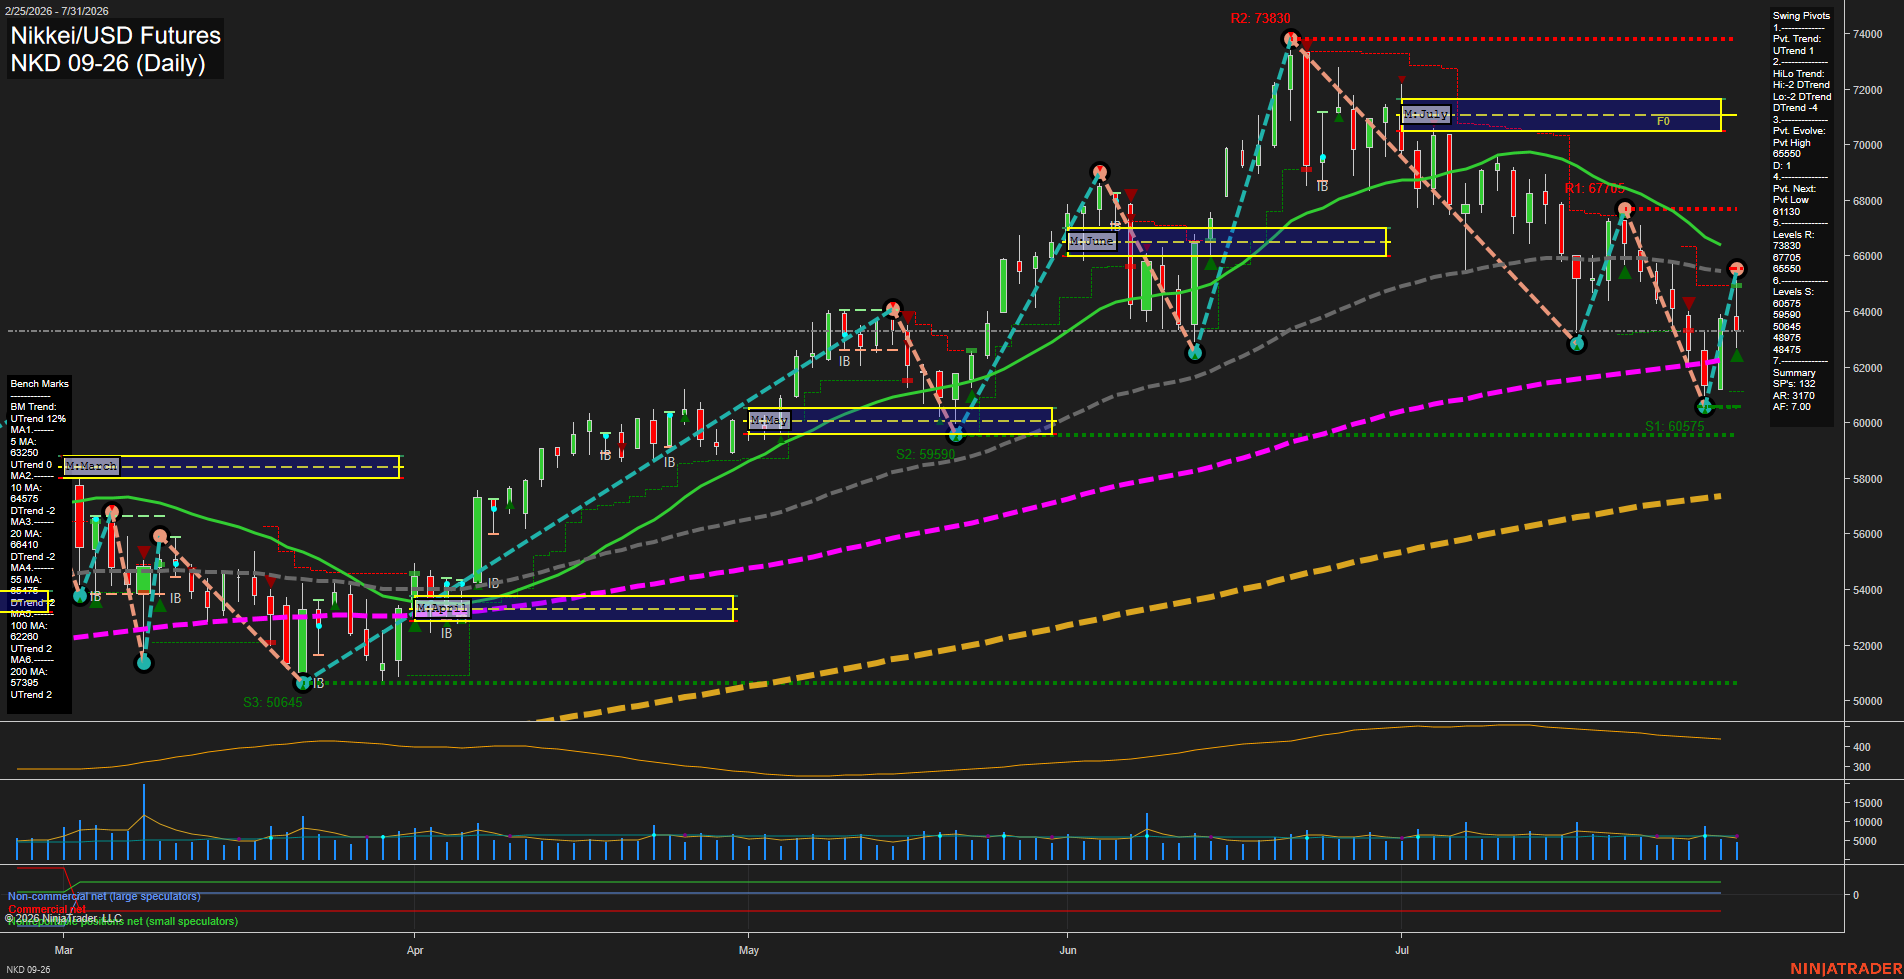Select the S3: 50645 support label
Image resolution: width=1904 pixels, height=979 pixels.
click(x=272, y=703)
